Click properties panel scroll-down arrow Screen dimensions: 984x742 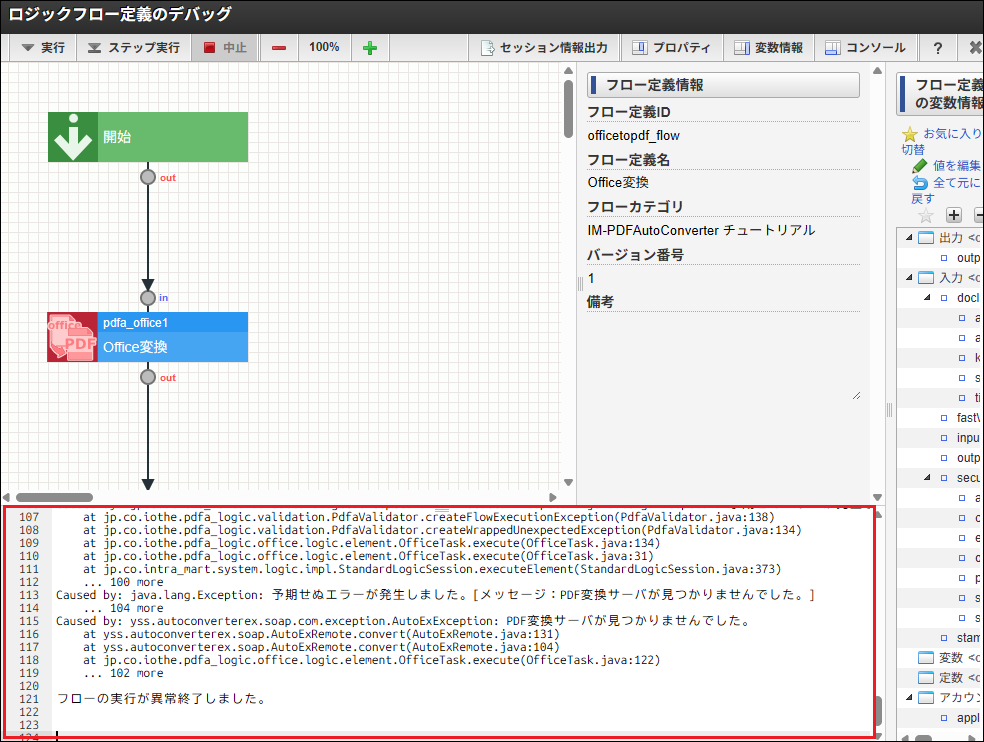click(x=877, y=497)
